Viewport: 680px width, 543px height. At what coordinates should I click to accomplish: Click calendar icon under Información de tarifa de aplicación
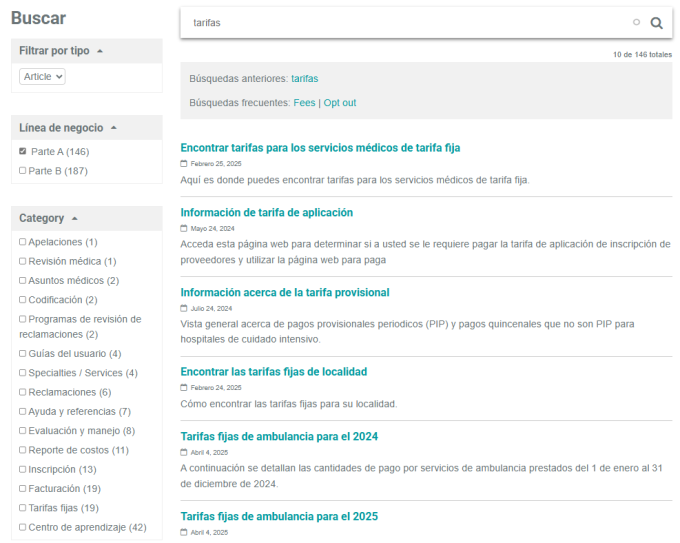[184, 228]
